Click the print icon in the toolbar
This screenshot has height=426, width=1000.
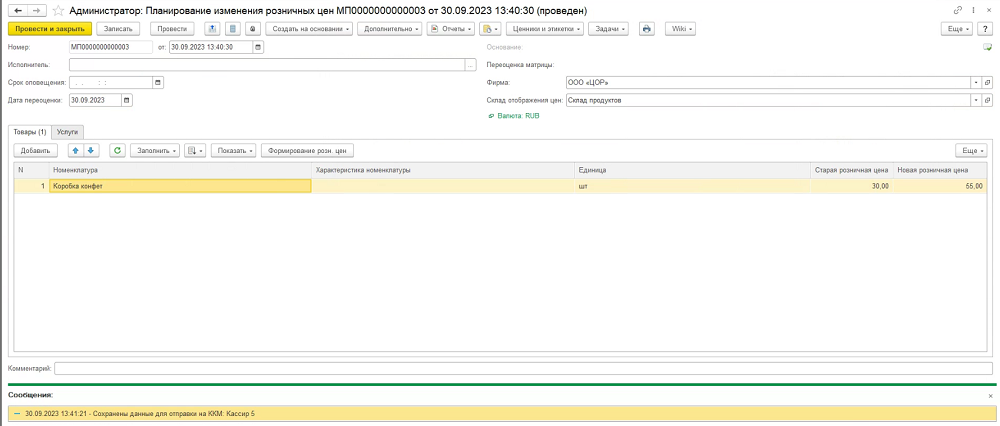646,29
